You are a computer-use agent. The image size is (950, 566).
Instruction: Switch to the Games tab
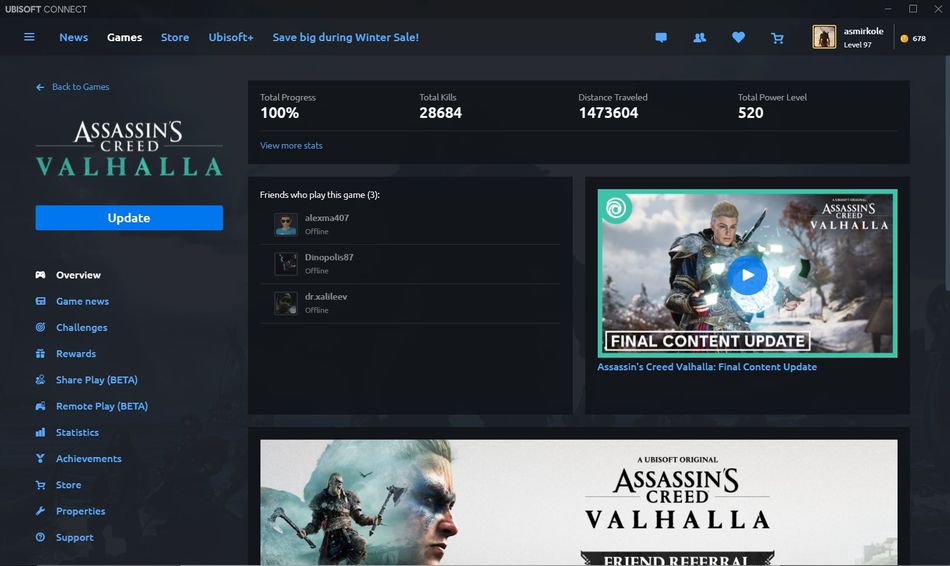coord(124,37)
